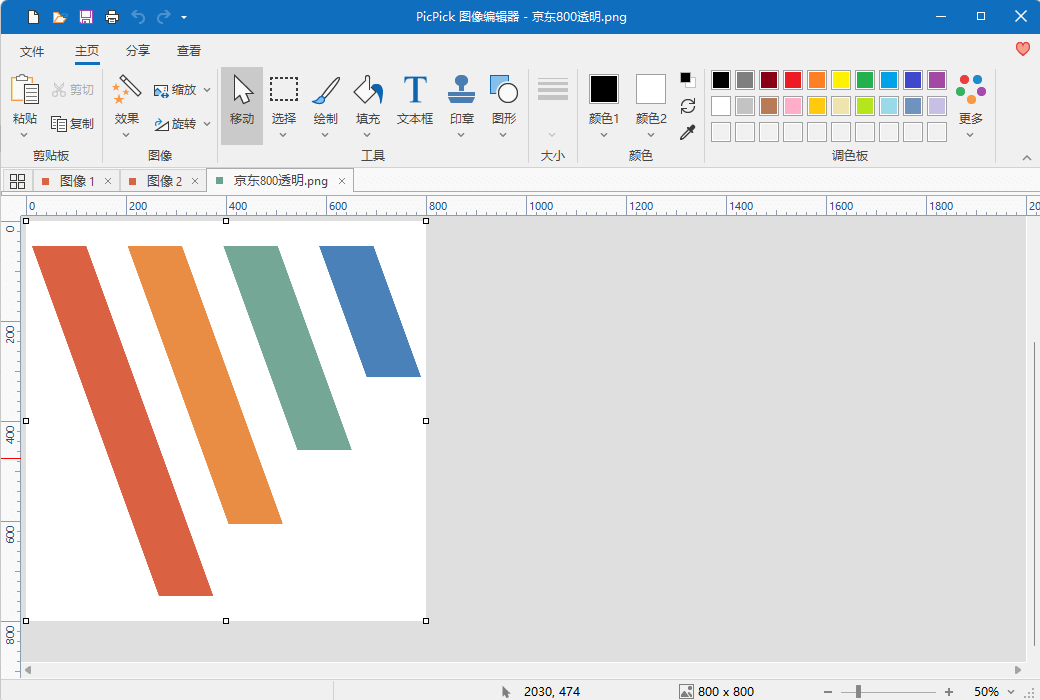Screen dimensions: 1040x700
Task: Swap colors with the circular arrows icon
Action: pyautogui.click(x=688, y=106)
